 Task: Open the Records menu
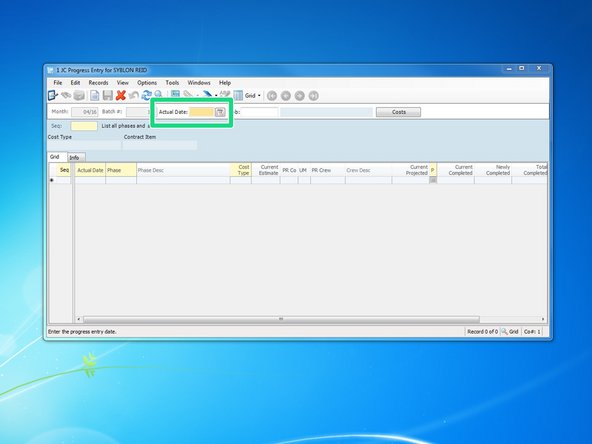point(99,83)
